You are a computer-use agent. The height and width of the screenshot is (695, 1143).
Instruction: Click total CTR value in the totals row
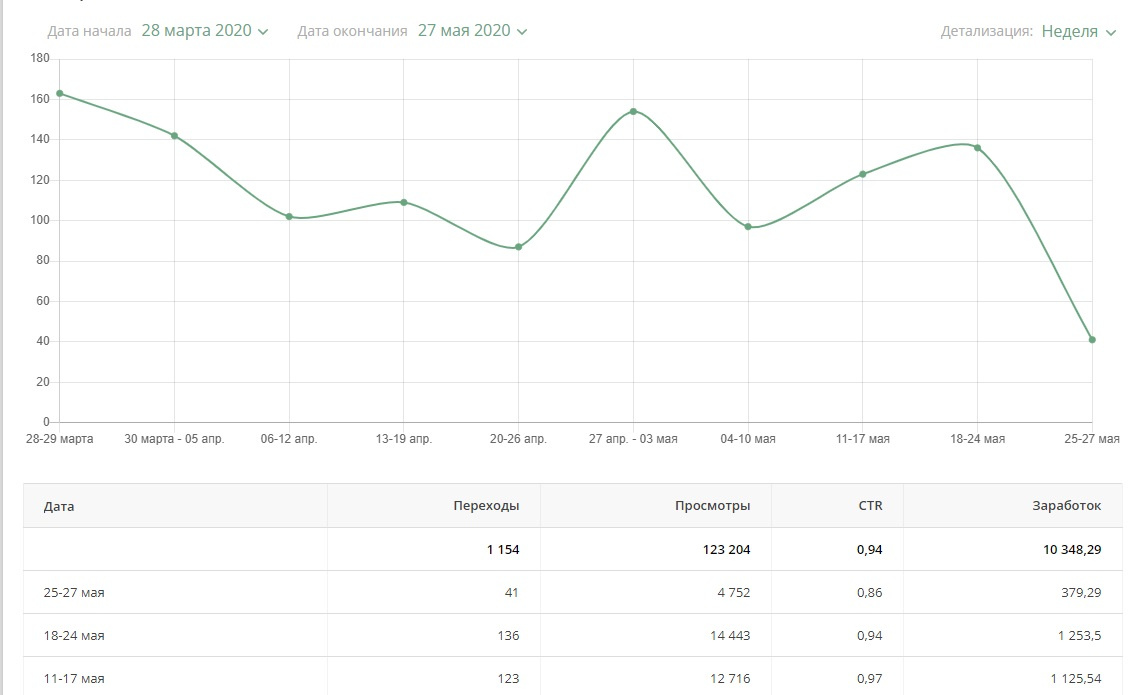[x=870, y=550]
